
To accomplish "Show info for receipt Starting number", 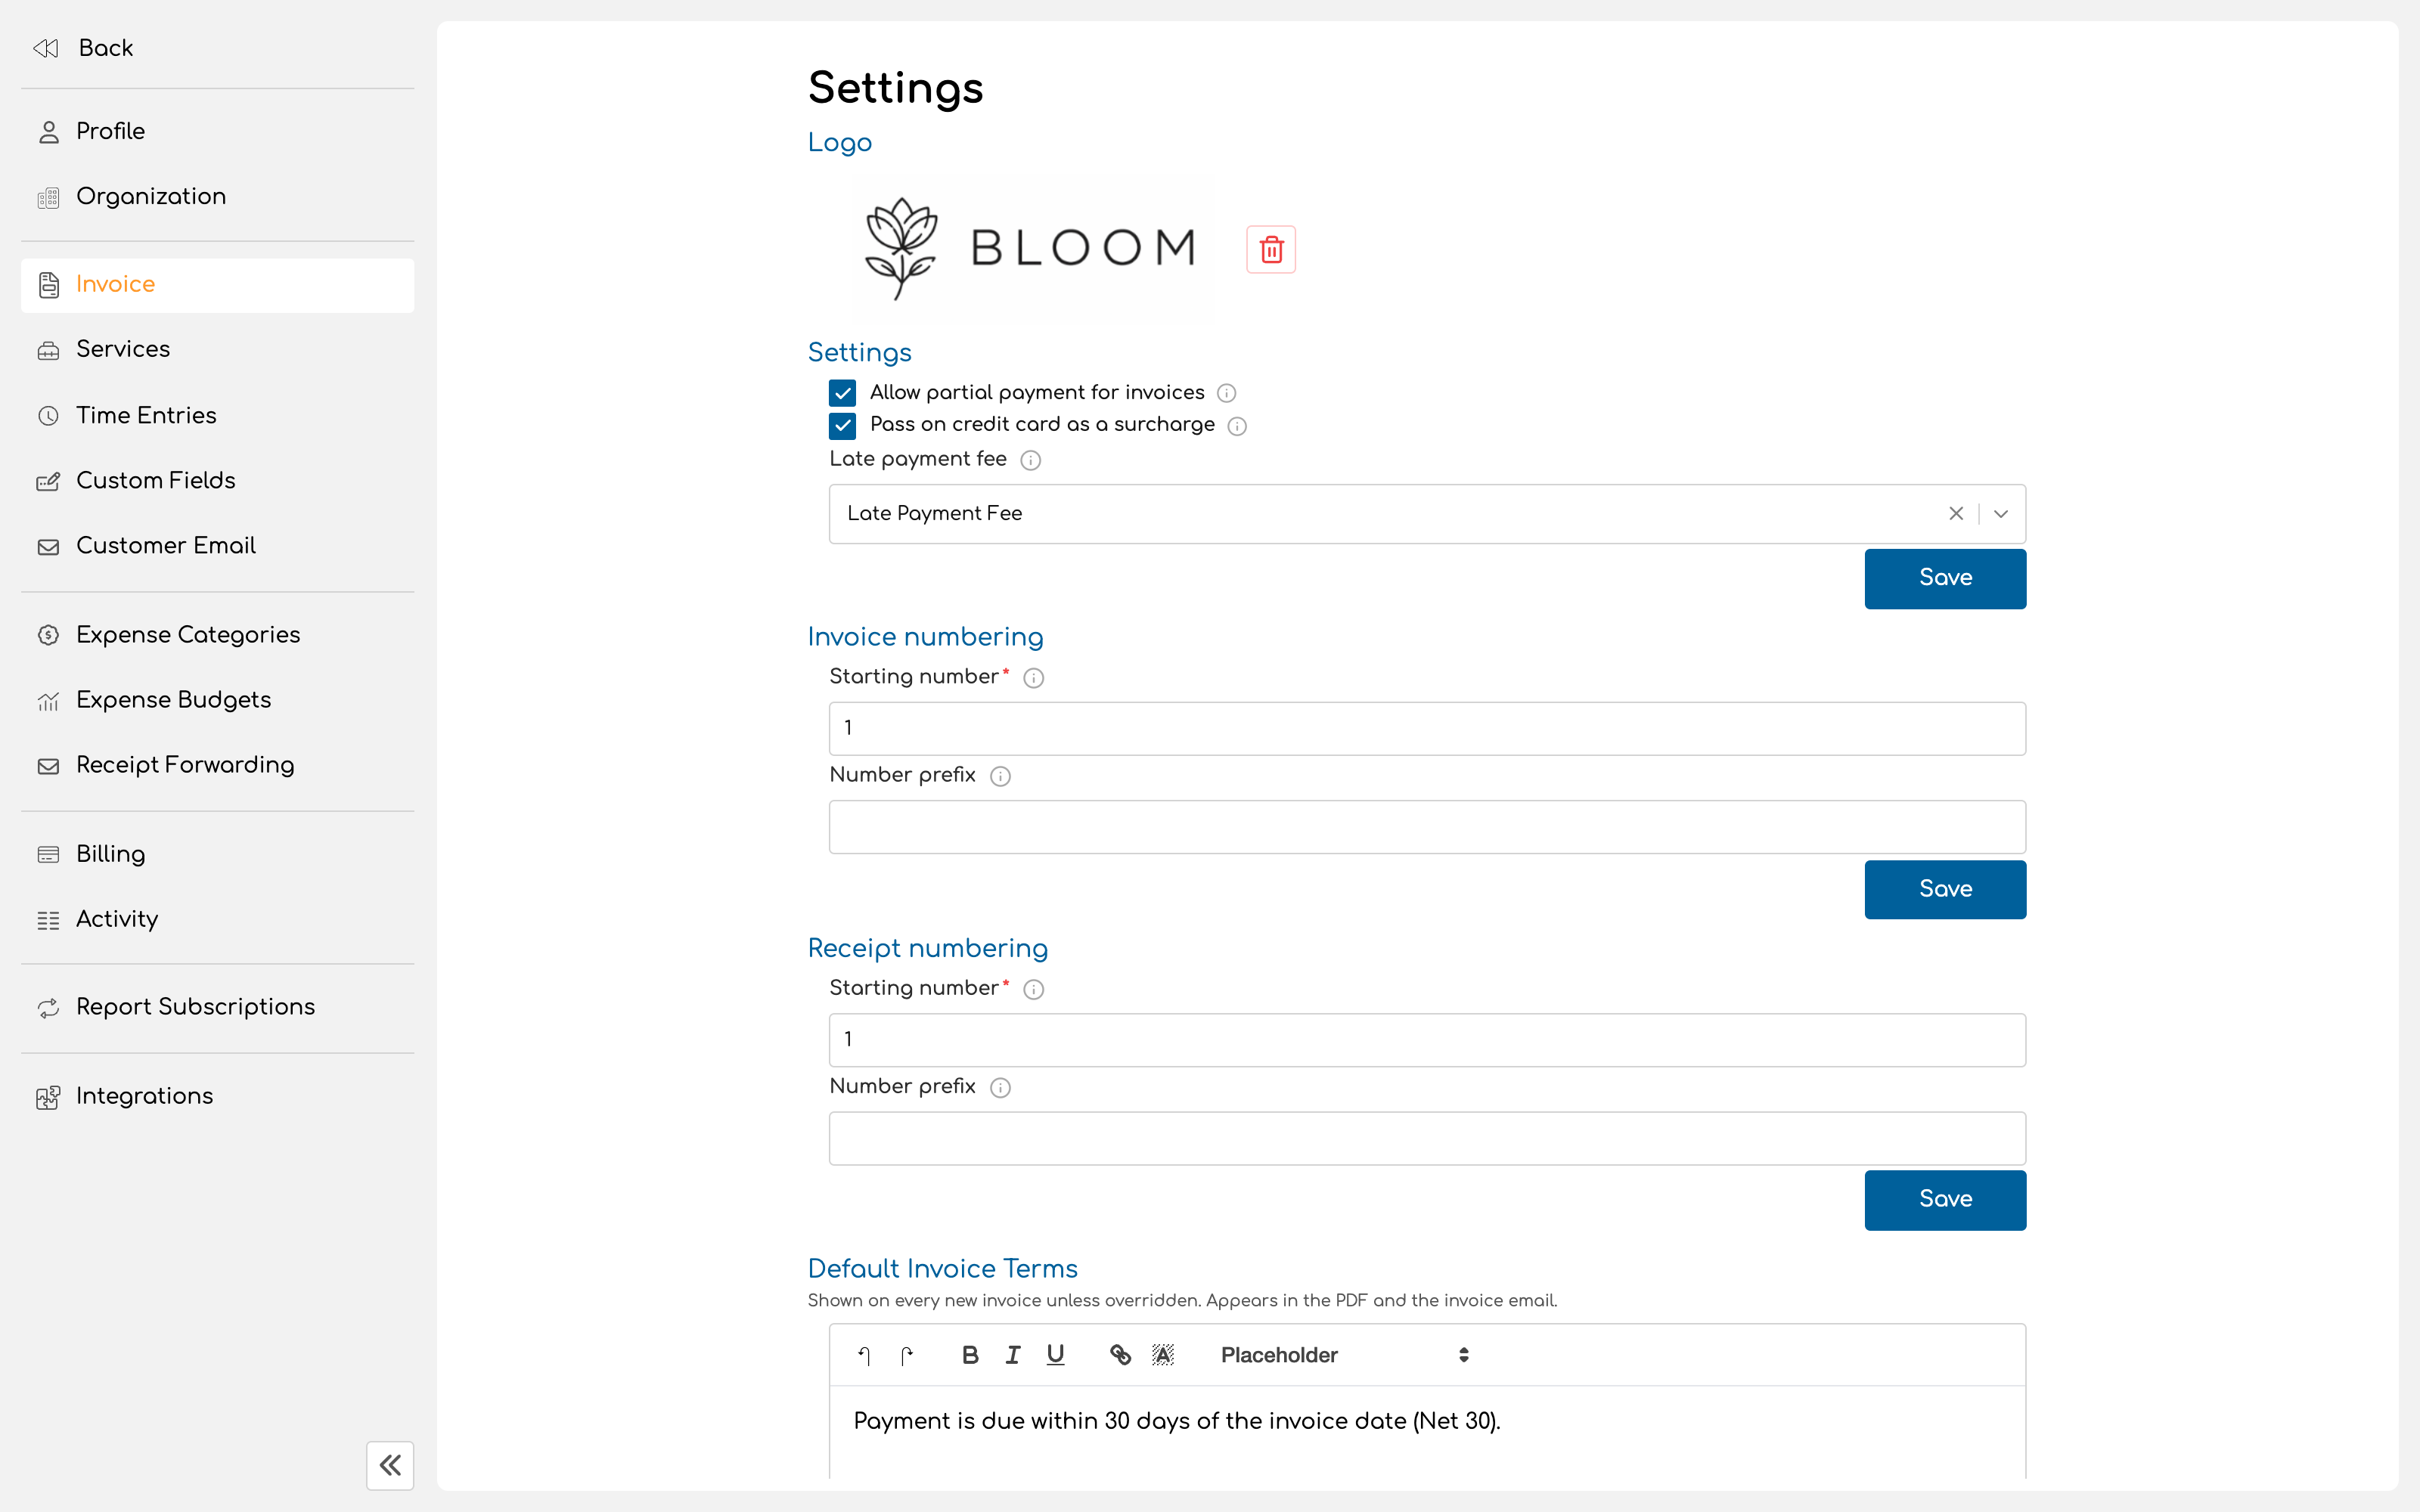I will 1034,989.
